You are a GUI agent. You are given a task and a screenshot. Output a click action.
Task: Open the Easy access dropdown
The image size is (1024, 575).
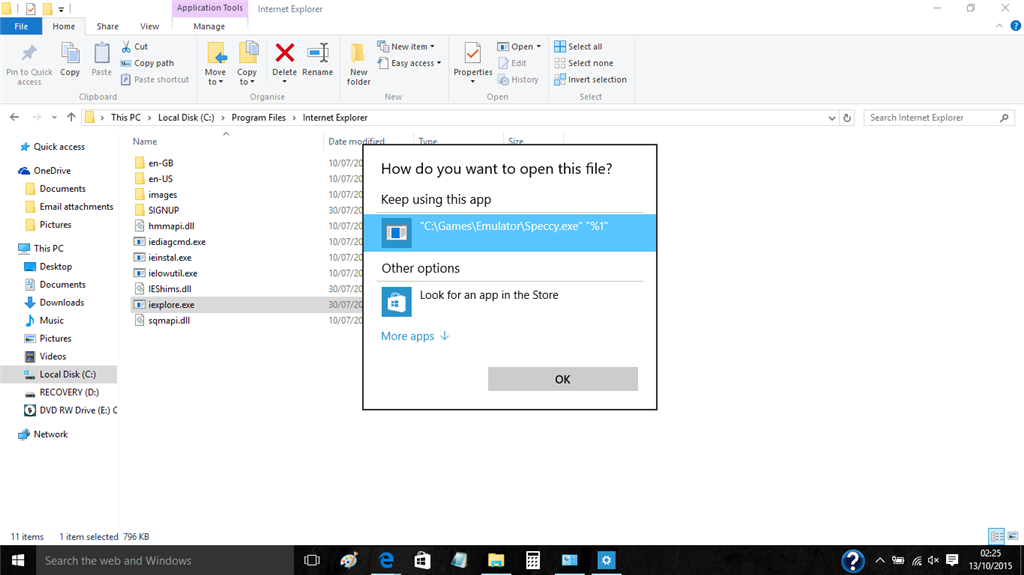pos(409,63)
